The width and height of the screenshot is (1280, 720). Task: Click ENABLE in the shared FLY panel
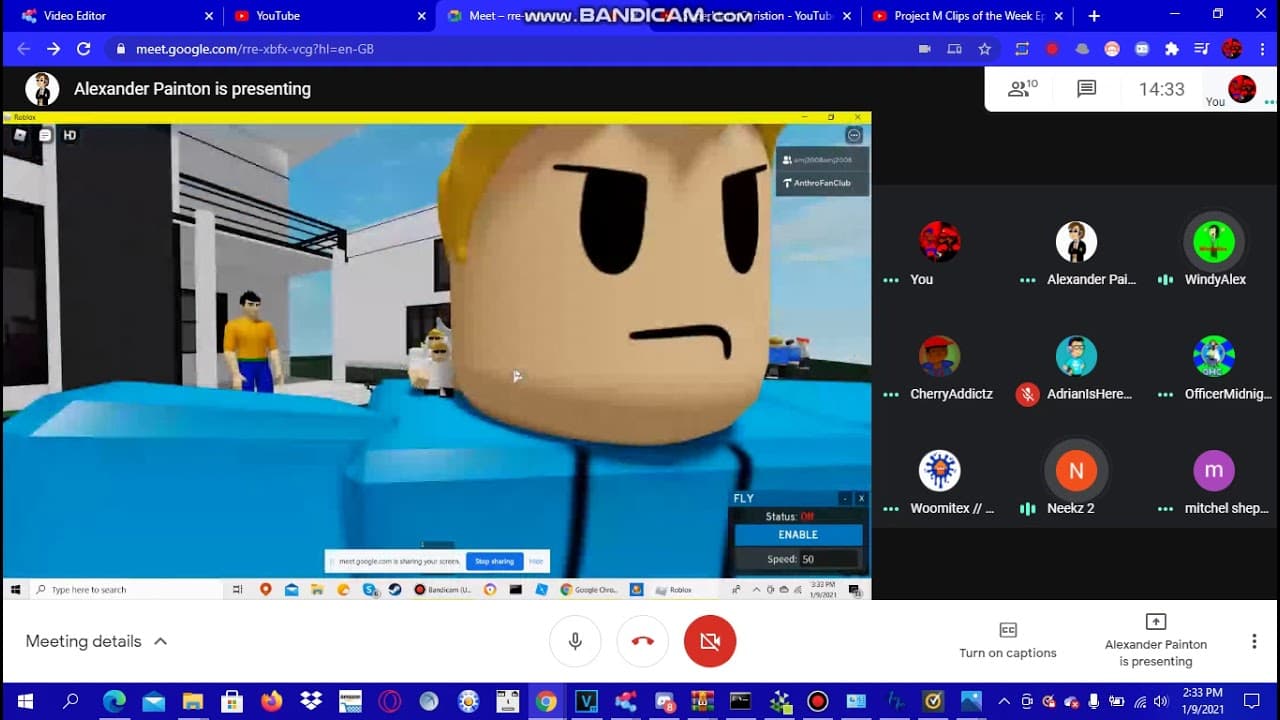798,535
